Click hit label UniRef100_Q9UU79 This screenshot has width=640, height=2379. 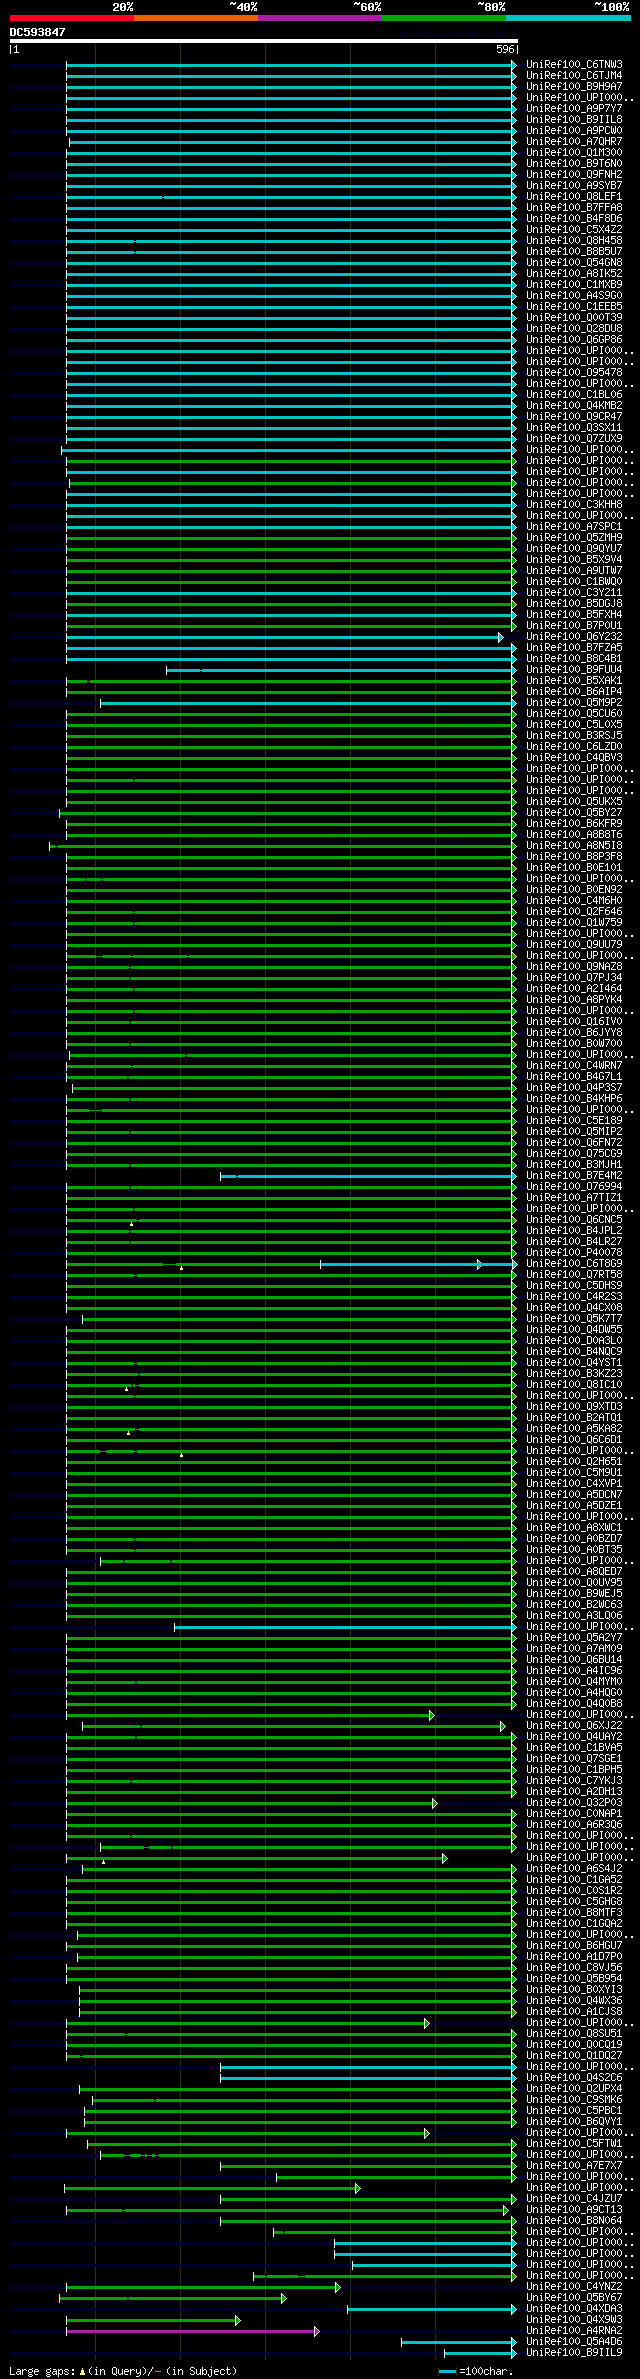(574, 945)
